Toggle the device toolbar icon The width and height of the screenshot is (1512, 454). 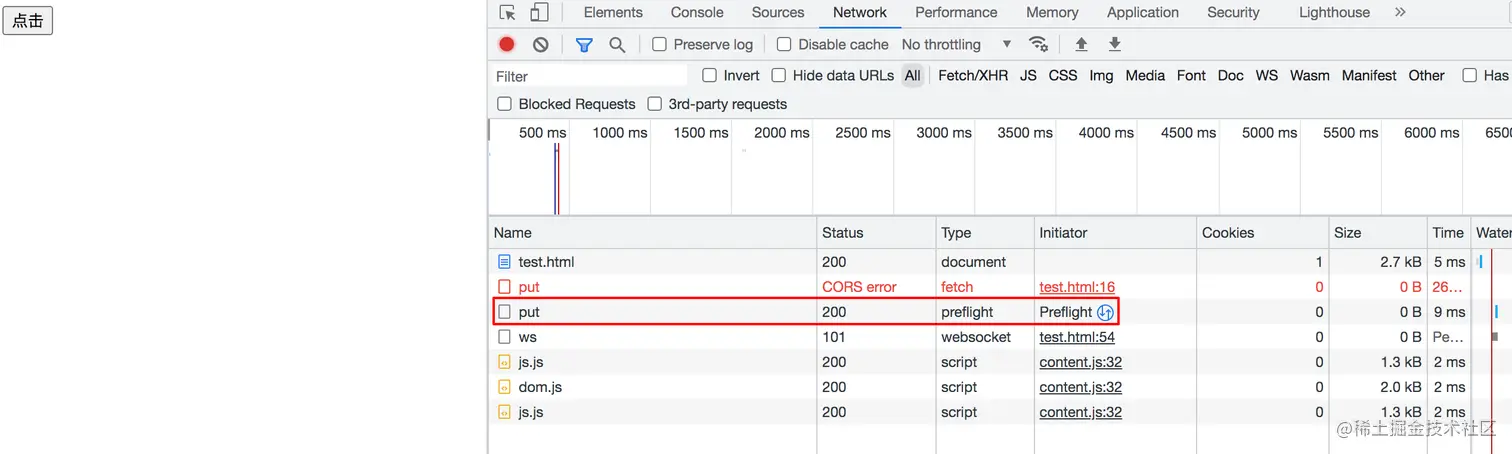tap(539, 13)
